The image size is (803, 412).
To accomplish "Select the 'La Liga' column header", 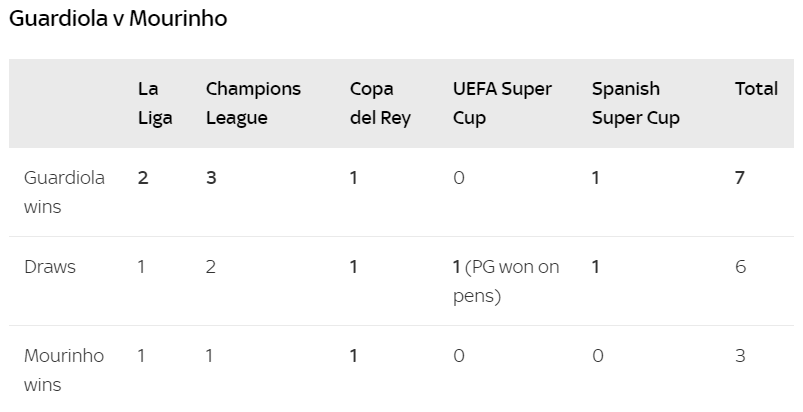I will click(155, 103).
